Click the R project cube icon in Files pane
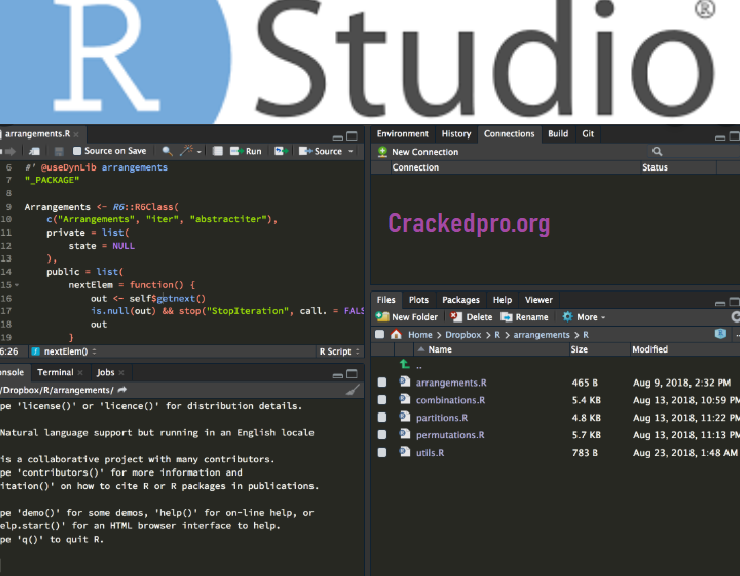Image resolution: width=740 pixels, height=576 pixels. 720,334
